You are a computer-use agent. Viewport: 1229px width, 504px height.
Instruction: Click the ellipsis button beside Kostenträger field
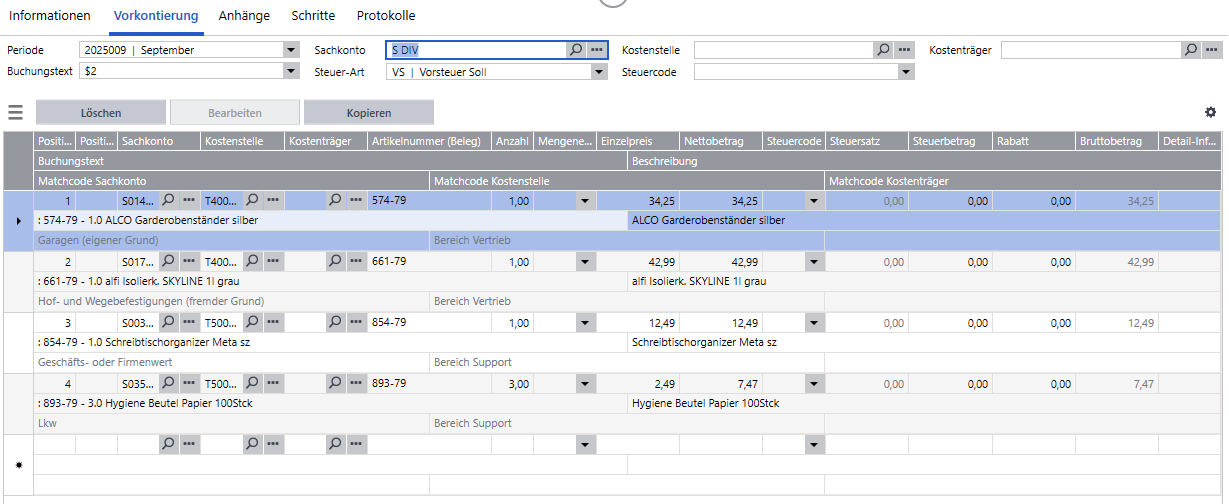coord(1211,49)
